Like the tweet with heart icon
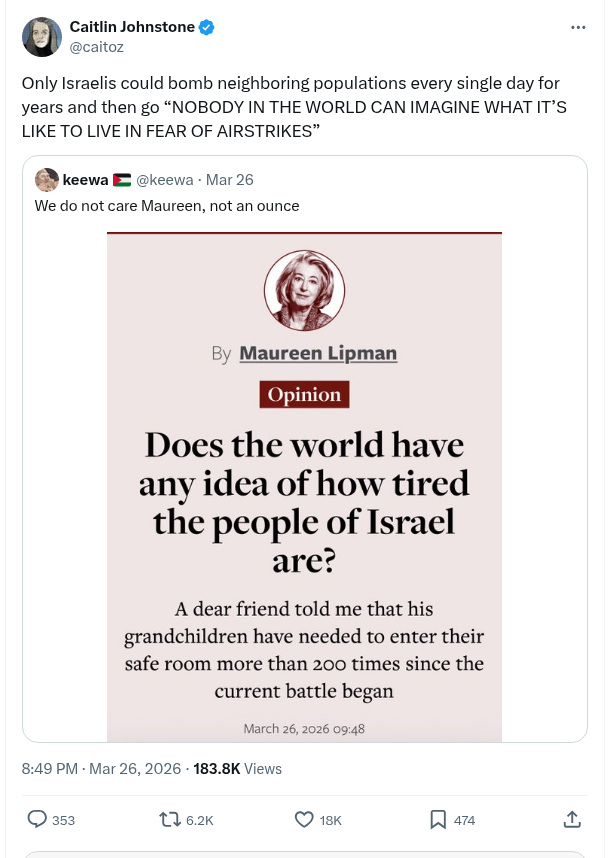Viewport: 608px width, 858px height. click(x=305, y=819)
